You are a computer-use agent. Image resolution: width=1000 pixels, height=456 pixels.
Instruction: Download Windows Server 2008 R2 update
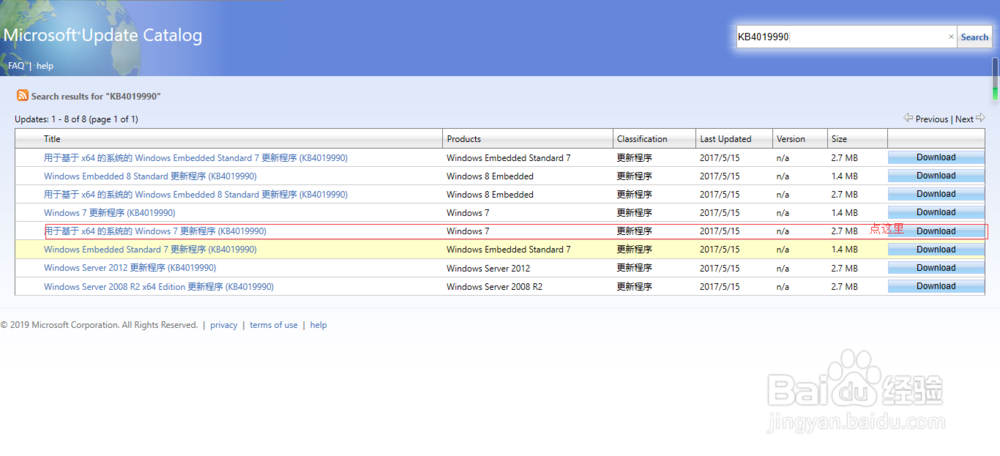click(936, 286)
